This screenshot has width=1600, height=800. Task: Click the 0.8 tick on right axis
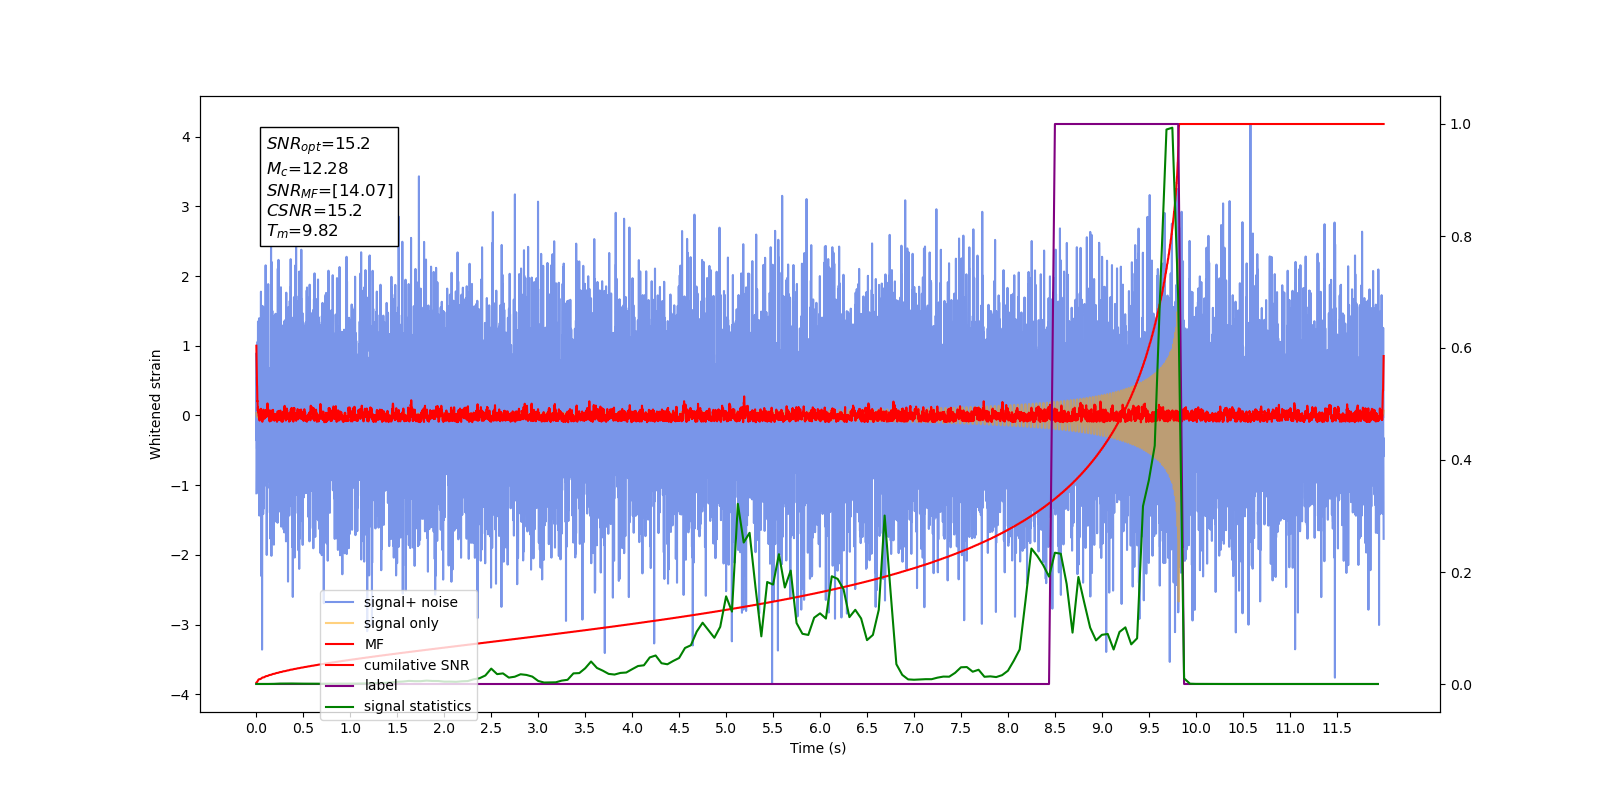(1461, 237)
